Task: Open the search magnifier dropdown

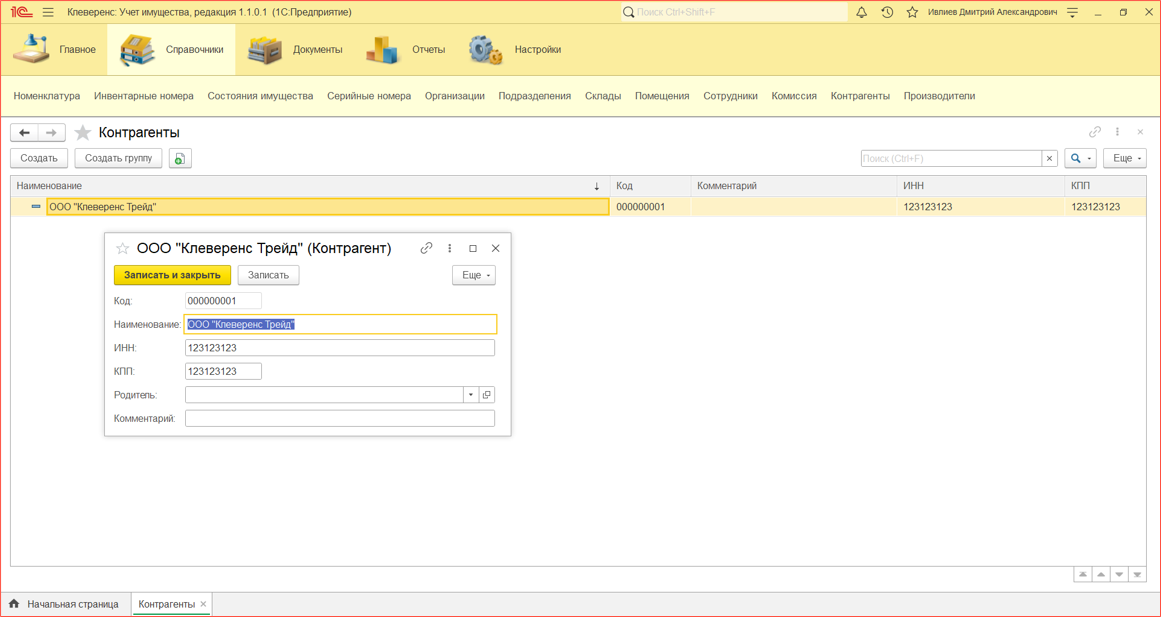Action: tap(1080, 158)
